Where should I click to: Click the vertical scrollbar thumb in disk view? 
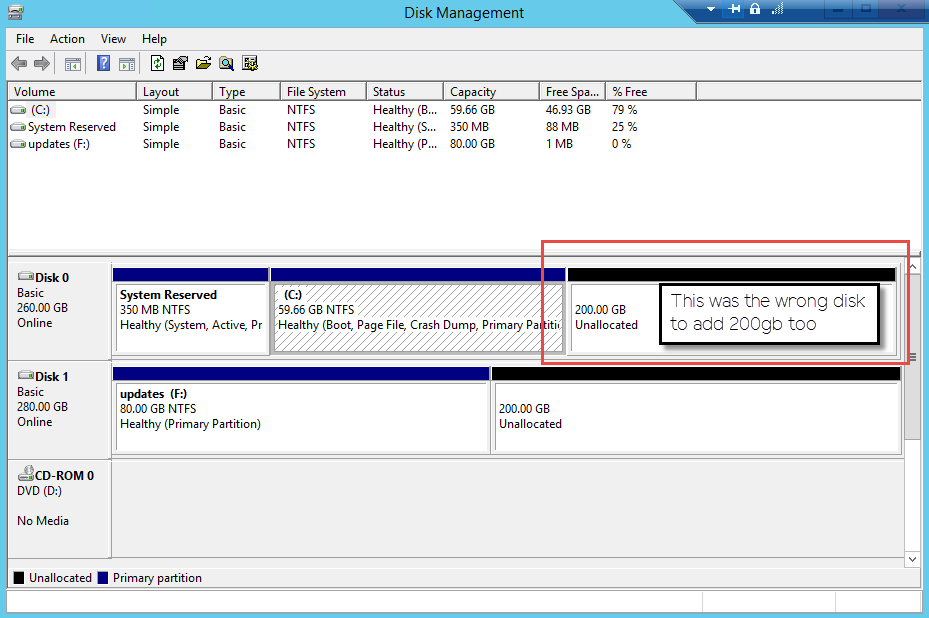[913, 357]
